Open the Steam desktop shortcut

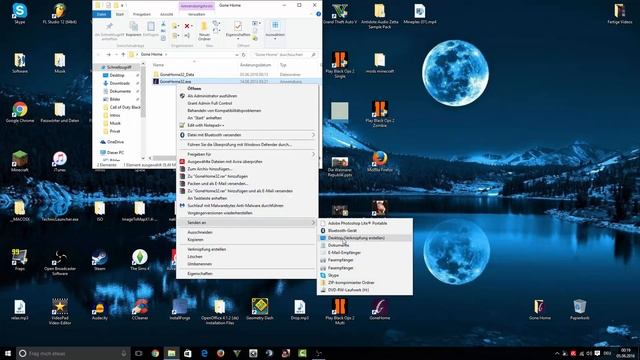point(100,260)
